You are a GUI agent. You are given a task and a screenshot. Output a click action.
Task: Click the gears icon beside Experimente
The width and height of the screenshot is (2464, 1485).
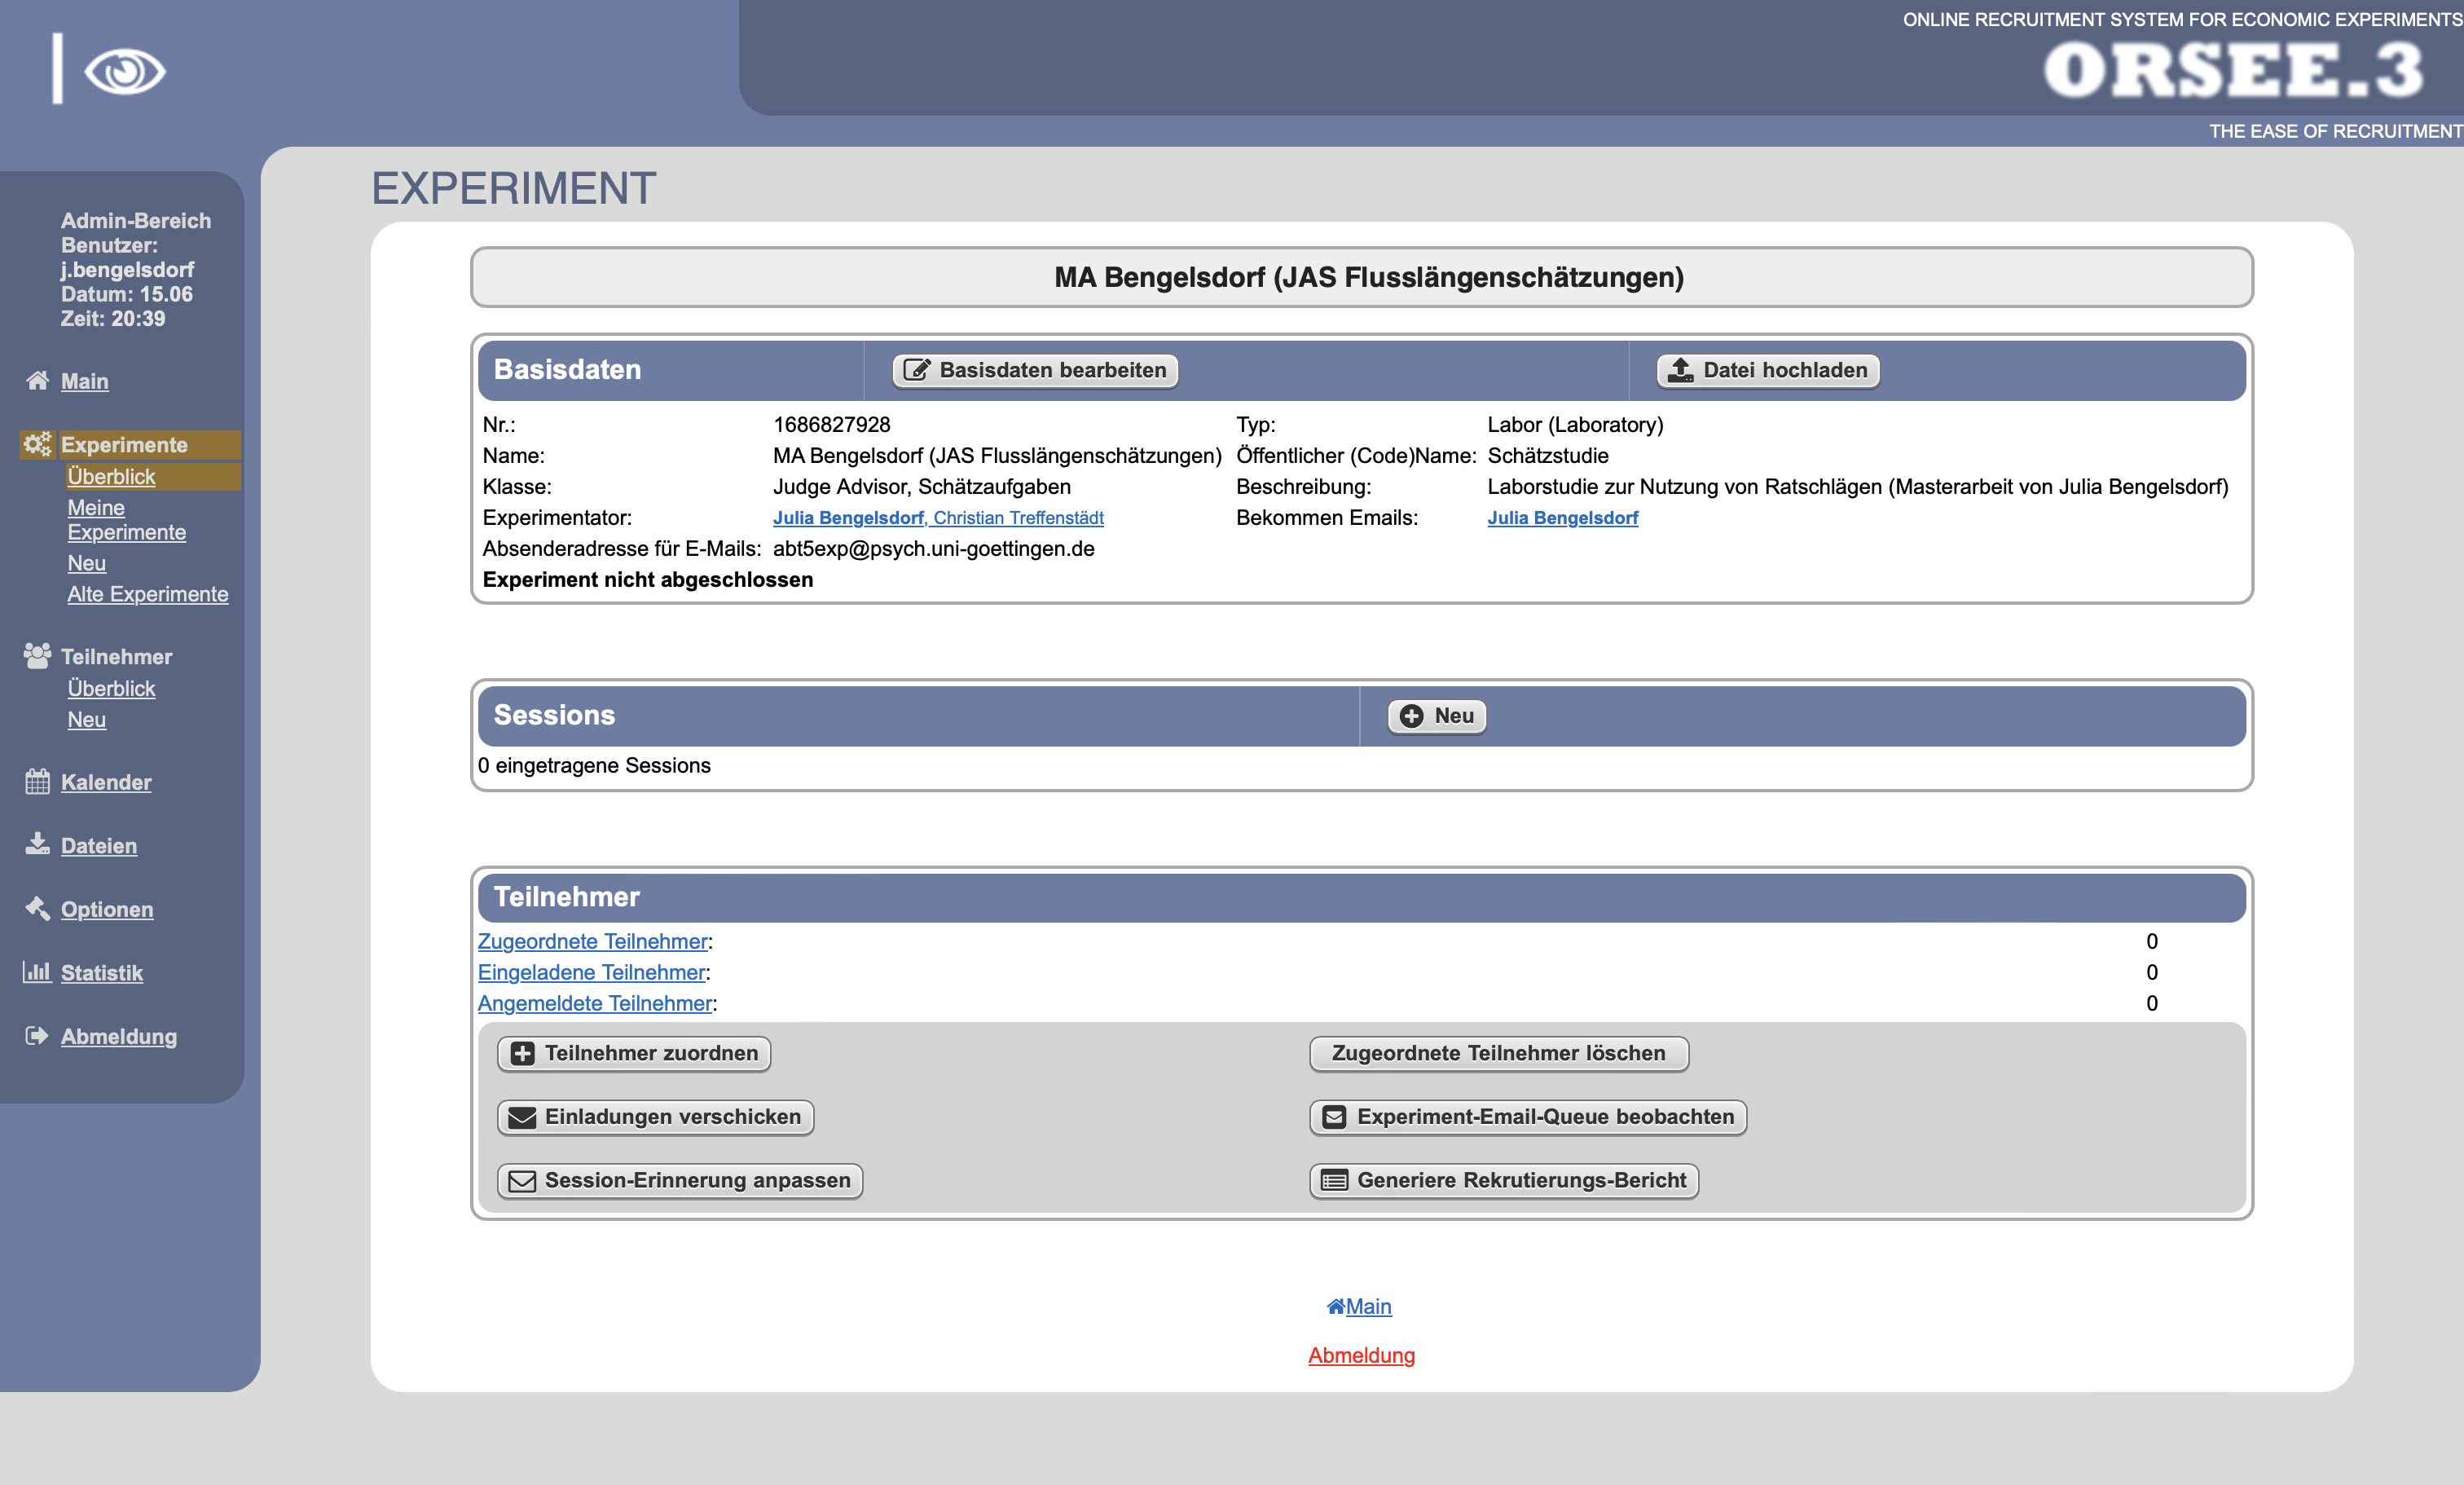pos(37,444)
